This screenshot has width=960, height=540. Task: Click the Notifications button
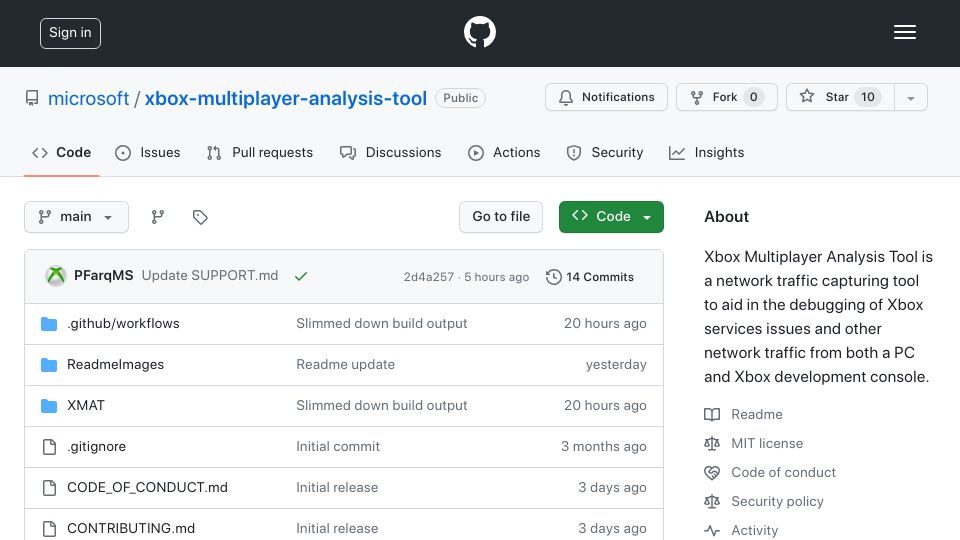pos(606,97)
